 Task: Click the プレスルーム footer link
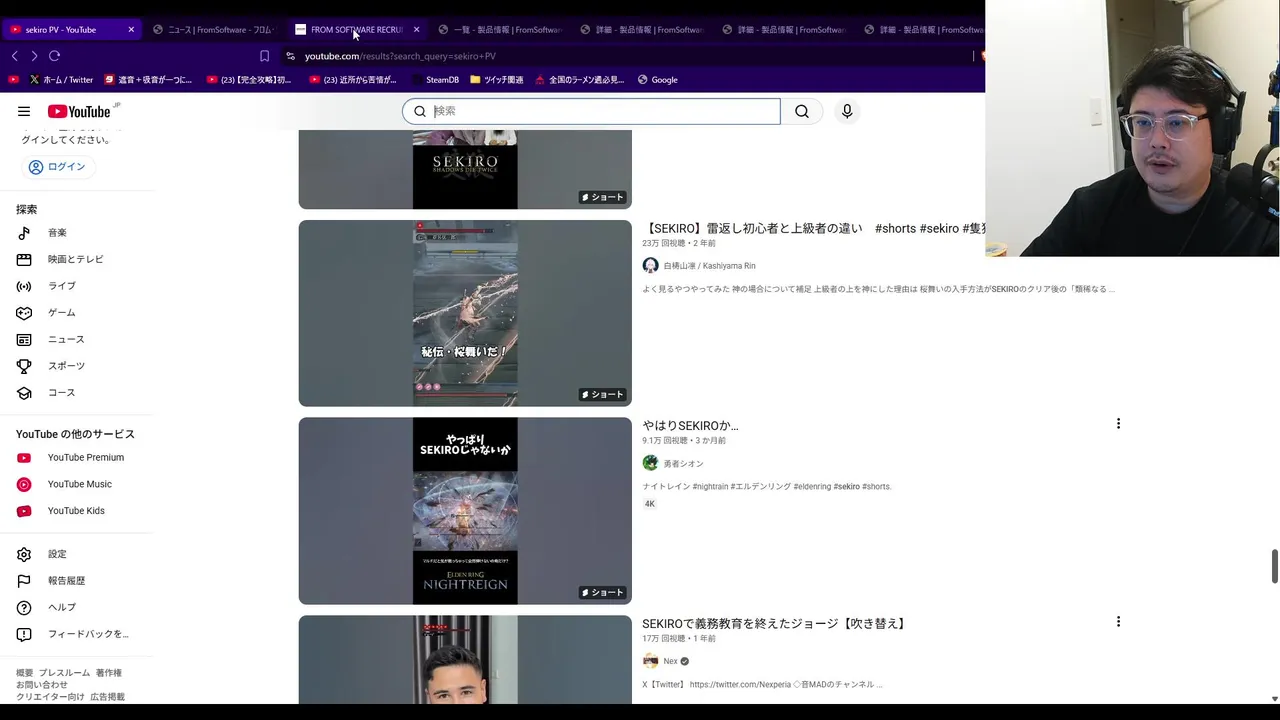pyautogui.click(x=64, y=673)
